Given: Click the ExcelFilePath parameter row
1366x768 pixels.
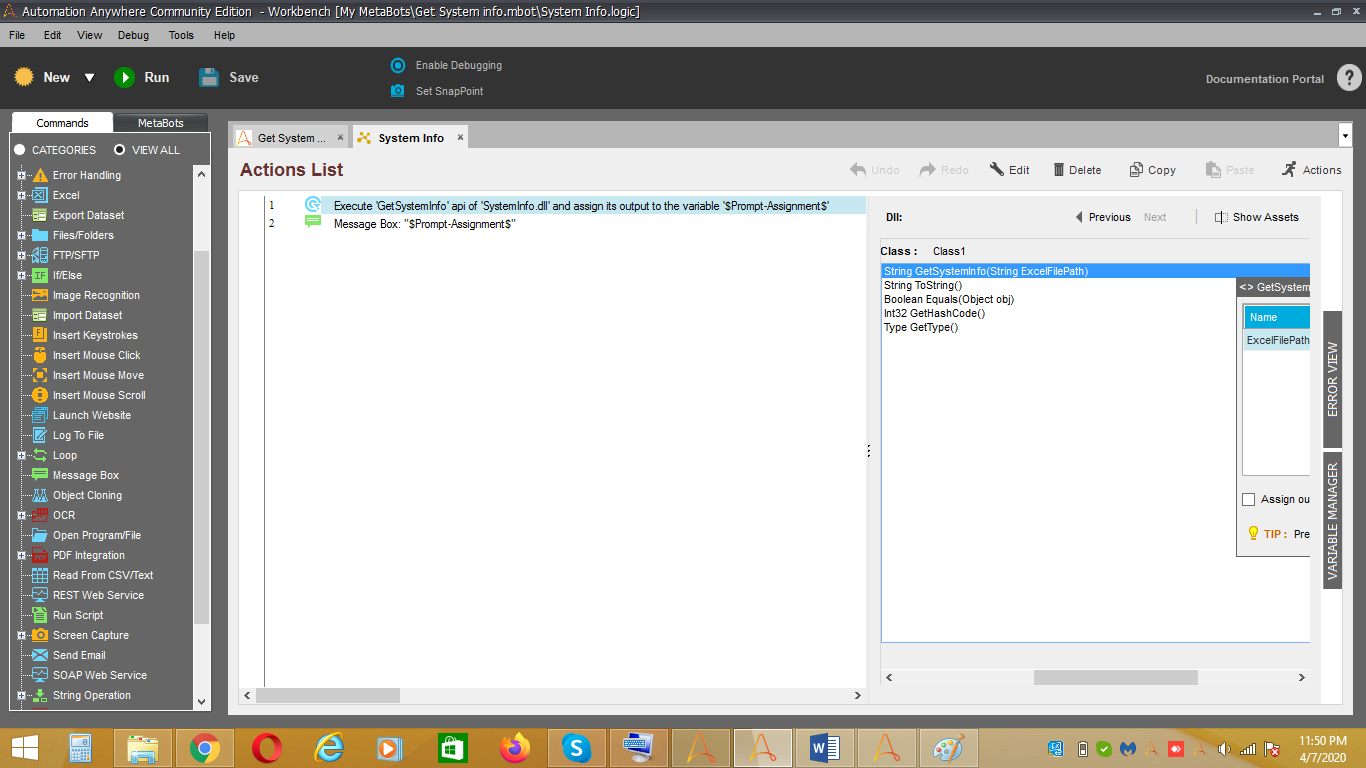Looking at the screenshot, I should (x=1277, y=340).
